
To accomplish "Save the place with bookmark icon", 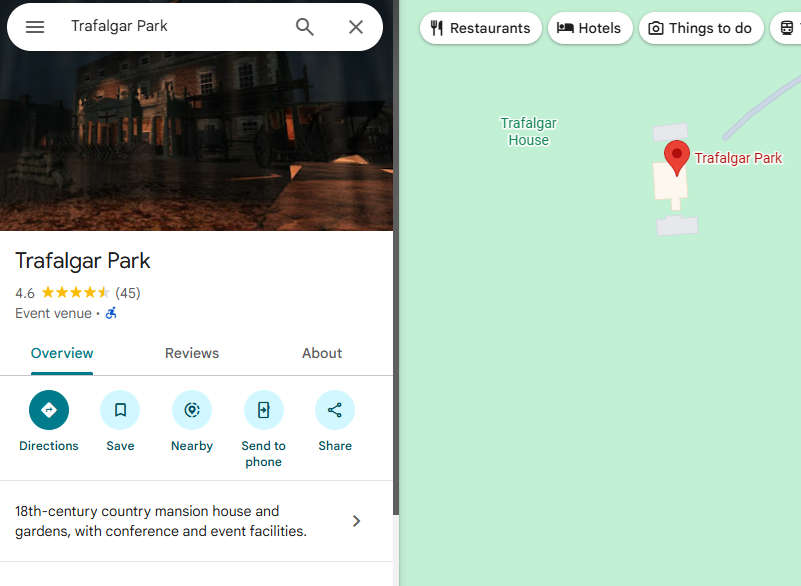I will coord(120,410).
